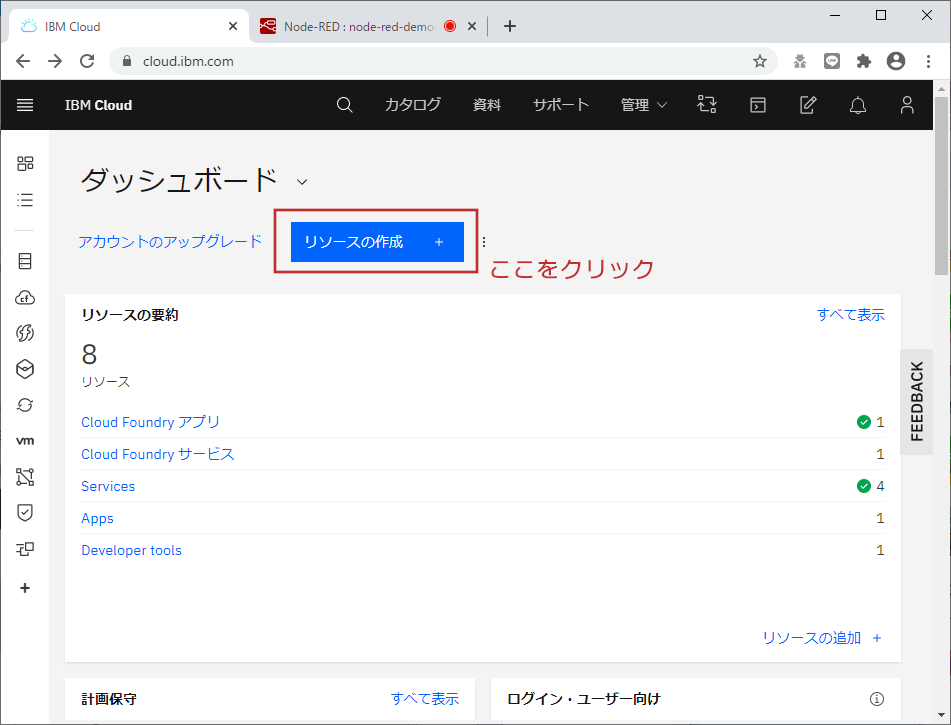This screenshot has height=725, width=951.
Task: Open the IBM Cloud Shell terminal icon
Action: 757,105
